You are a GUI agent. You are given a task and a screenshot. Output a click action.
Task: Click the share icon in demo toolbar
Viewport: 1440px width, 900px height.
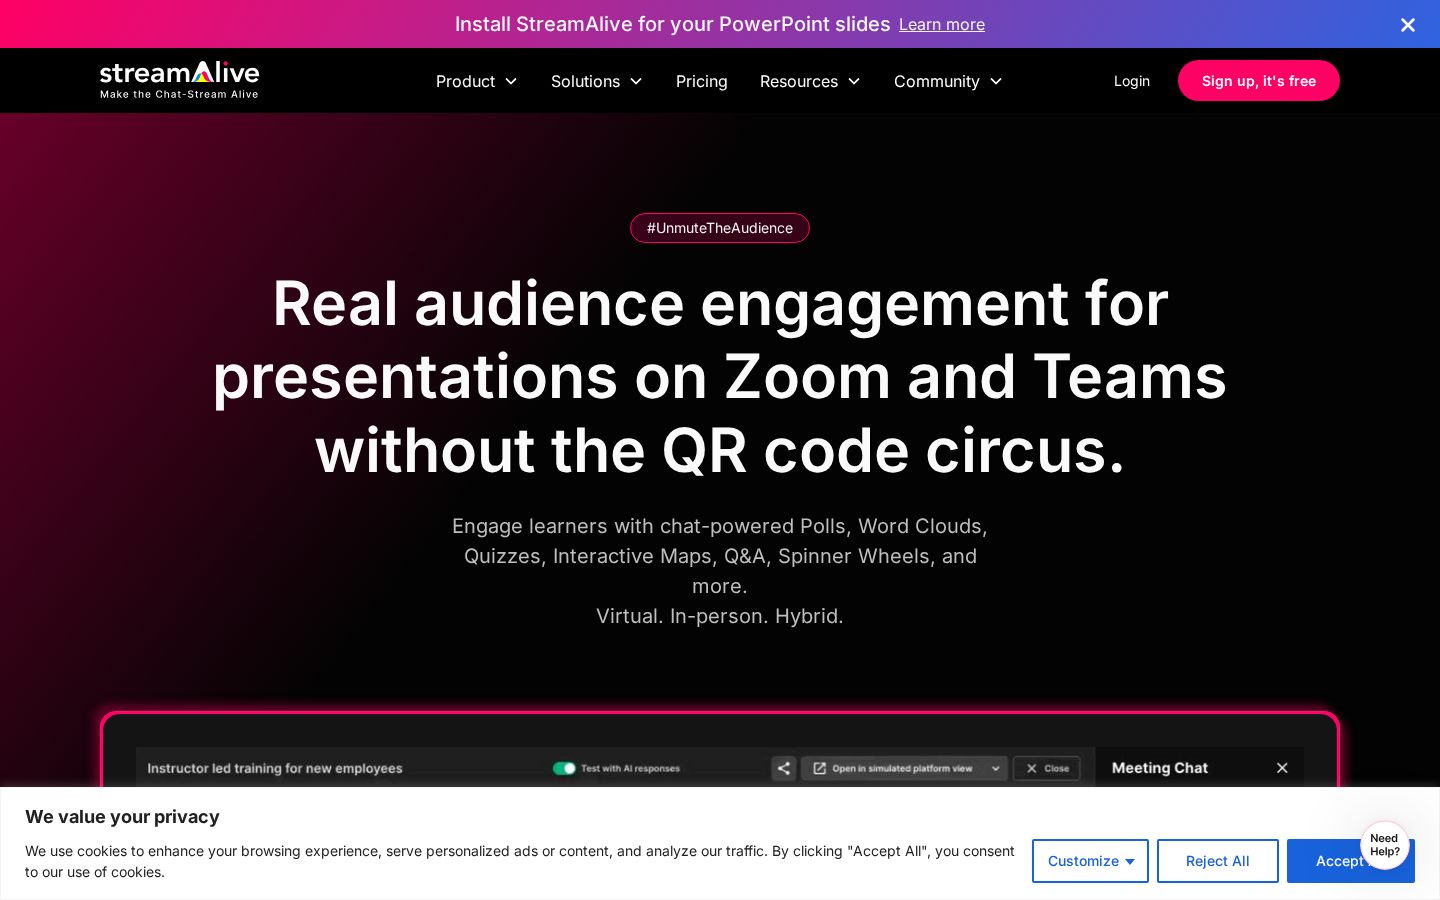coord(784,768)
